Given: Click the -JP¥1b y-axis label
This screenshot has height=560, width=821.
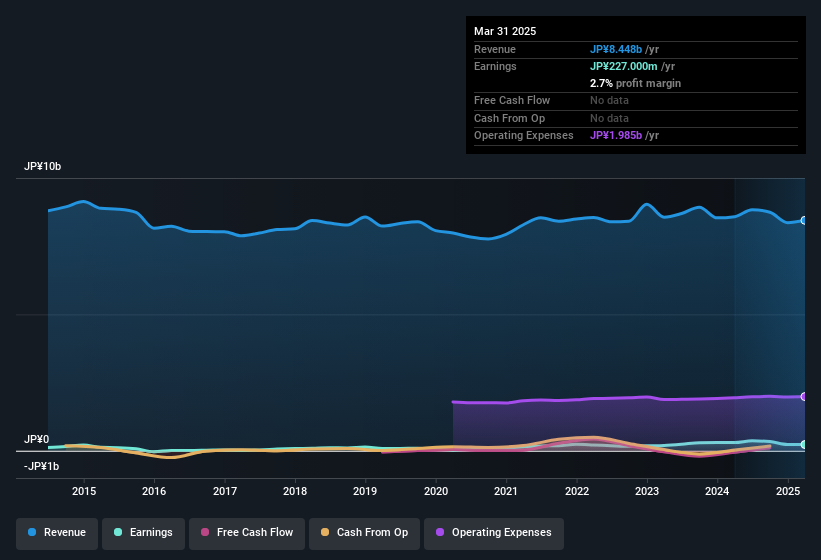Looking at the screenshot, I should [41, 466].
